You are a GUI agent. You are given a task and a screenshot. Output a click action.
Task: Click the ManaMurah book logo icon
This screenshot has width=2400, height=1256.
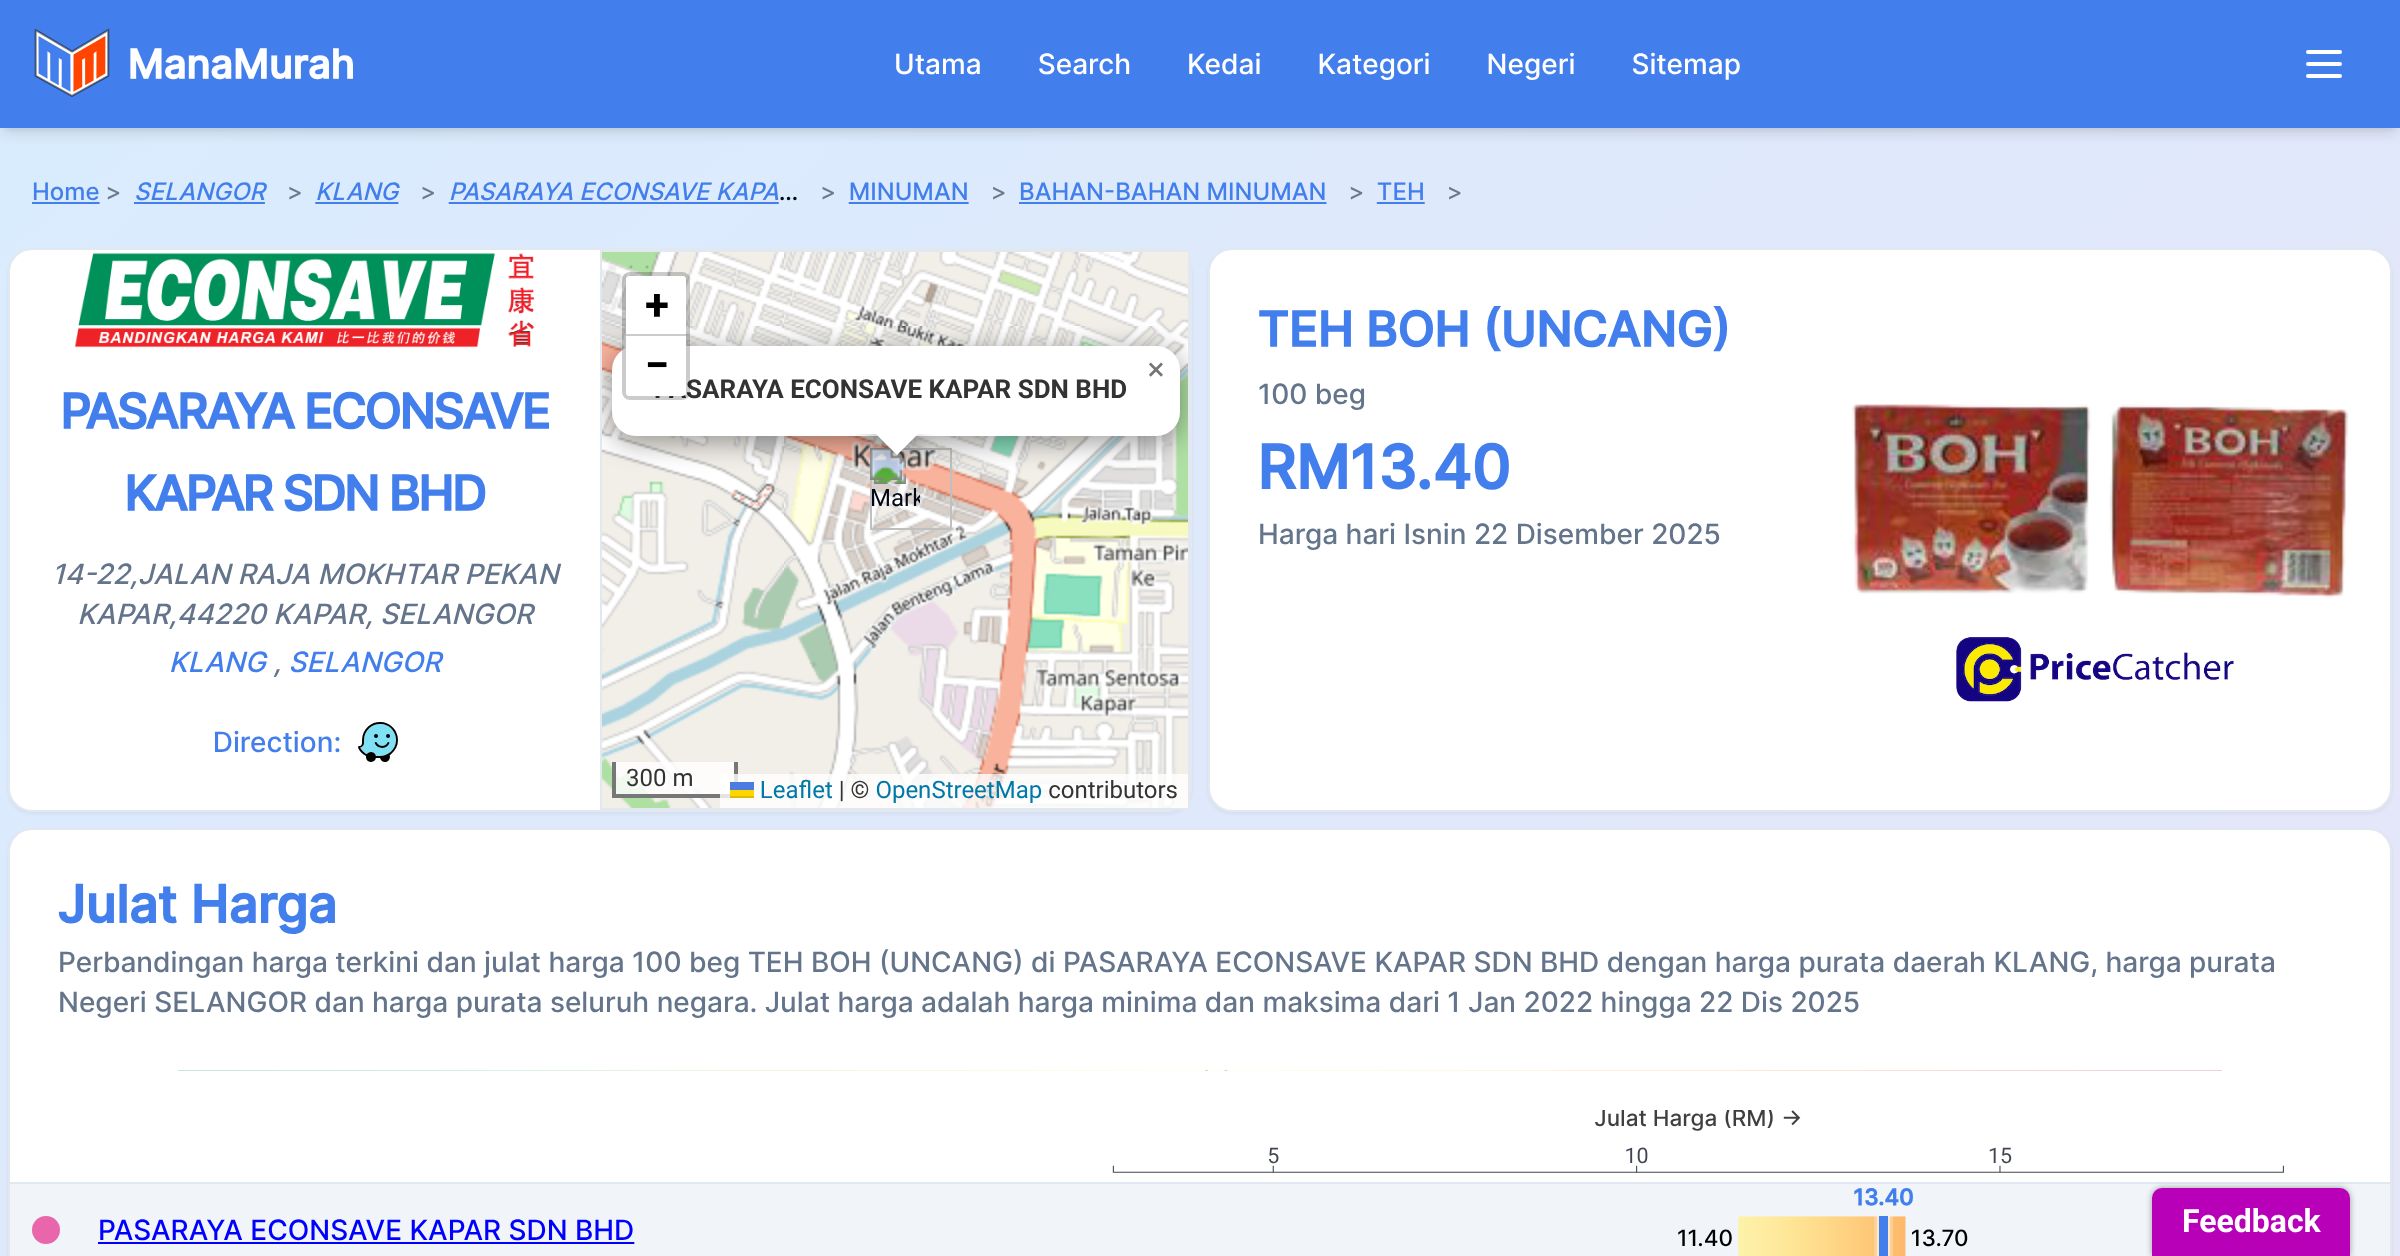(71, 63)
